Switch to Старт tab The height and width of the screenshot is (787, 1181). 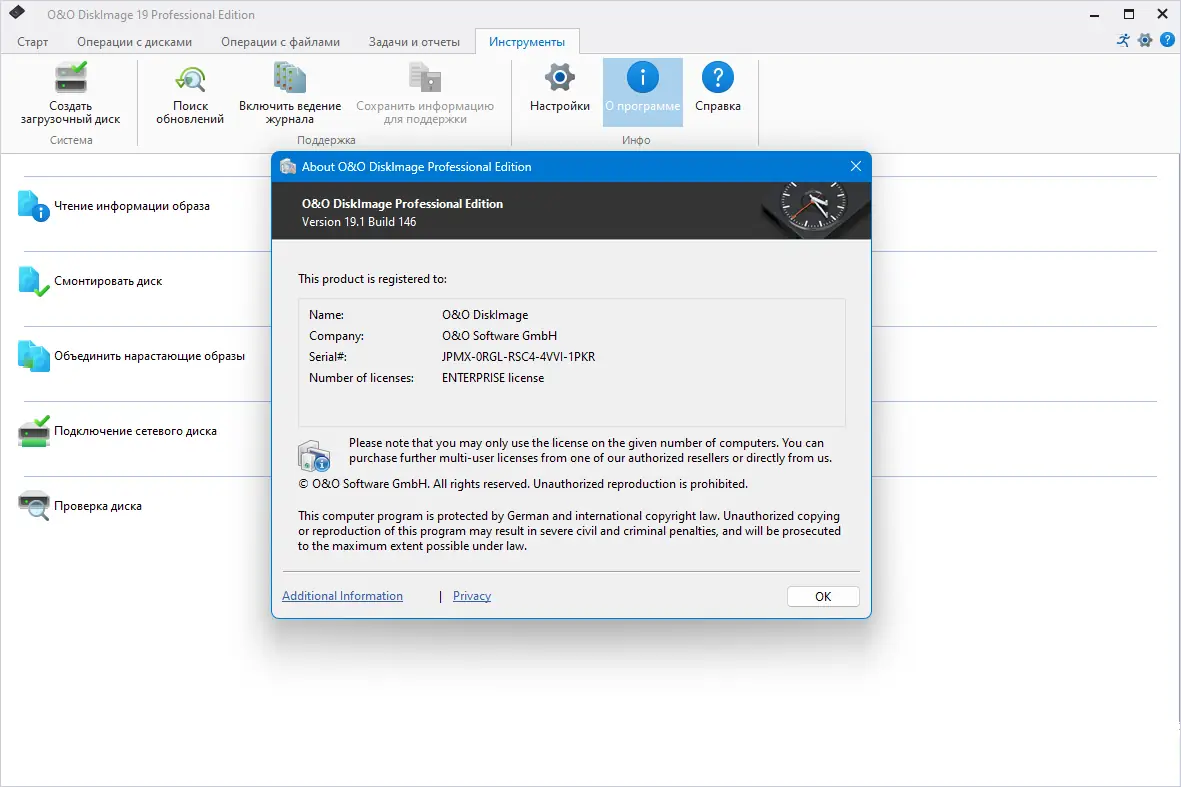click(32, 42)
